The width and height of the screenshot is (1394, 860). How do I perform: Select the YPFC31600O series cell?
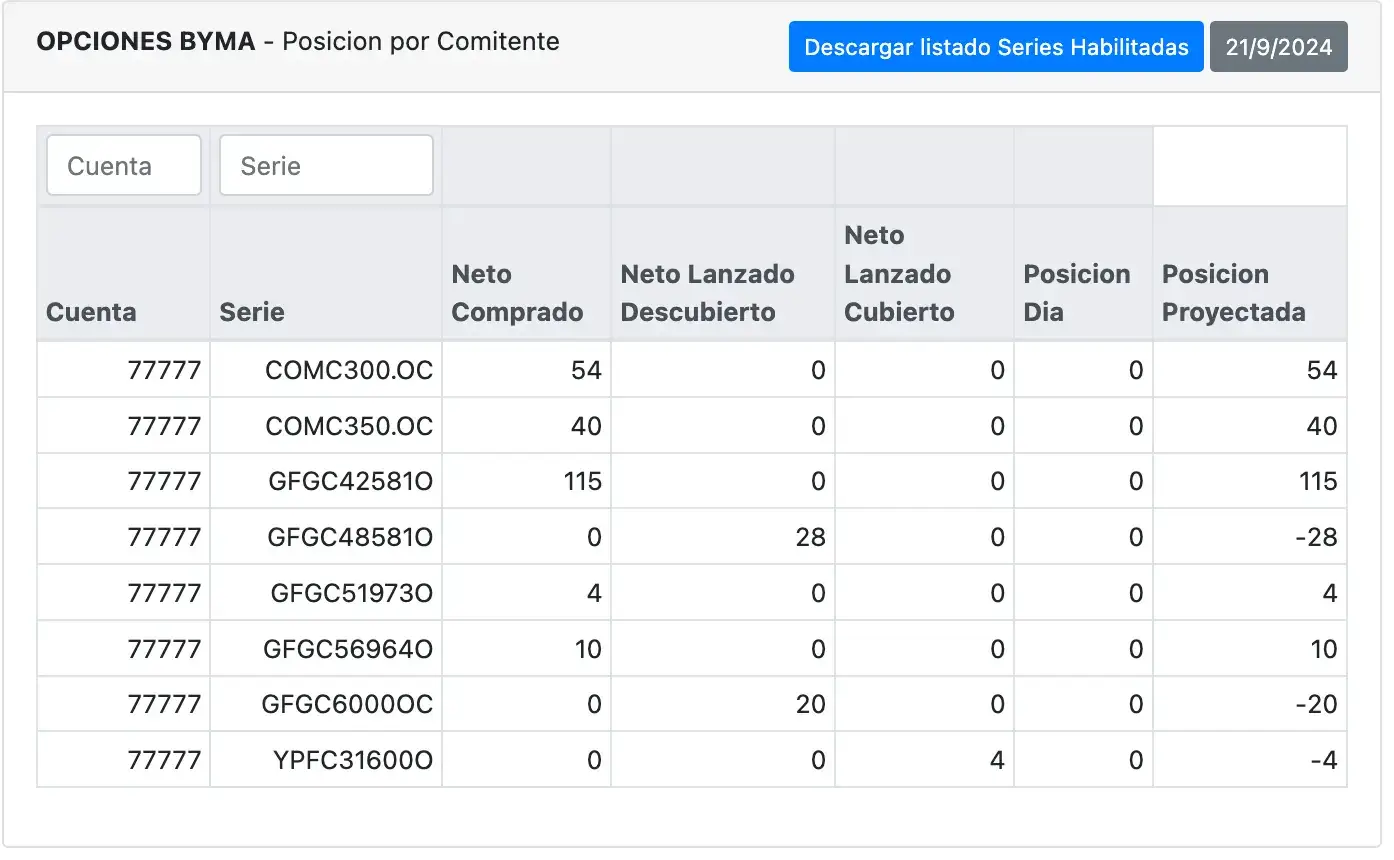(353, 760)
